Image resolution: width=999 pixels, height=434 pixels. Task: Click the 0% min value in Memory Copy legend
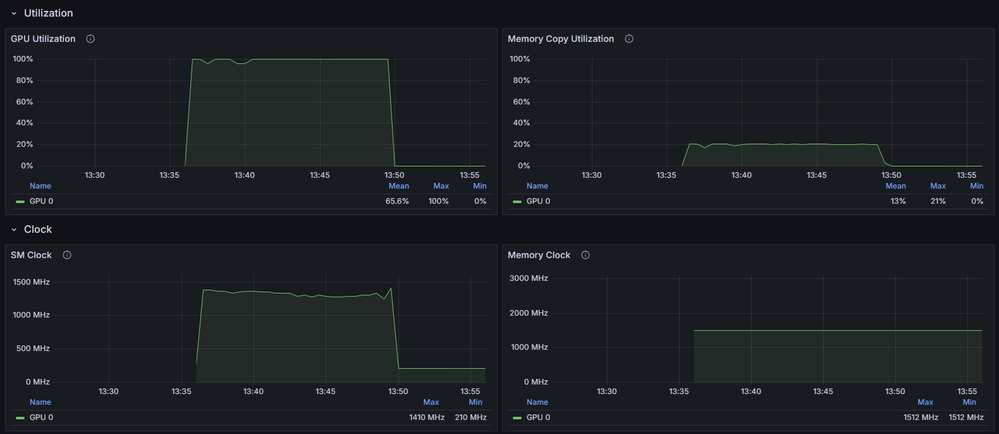977,201
